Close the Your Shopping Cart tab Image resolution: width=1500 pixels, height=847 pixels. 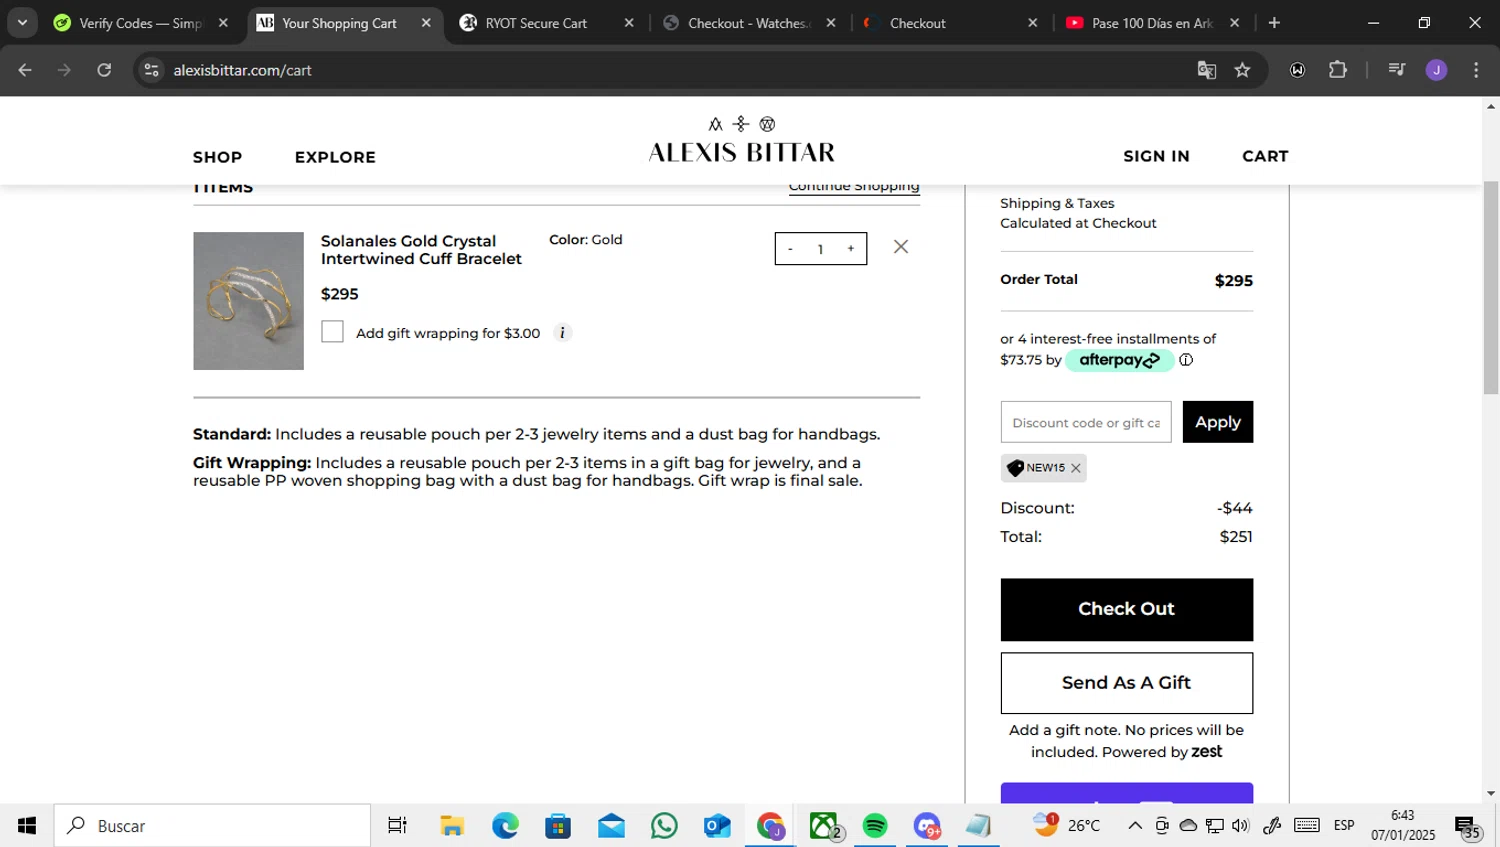(x=426, y=23)
